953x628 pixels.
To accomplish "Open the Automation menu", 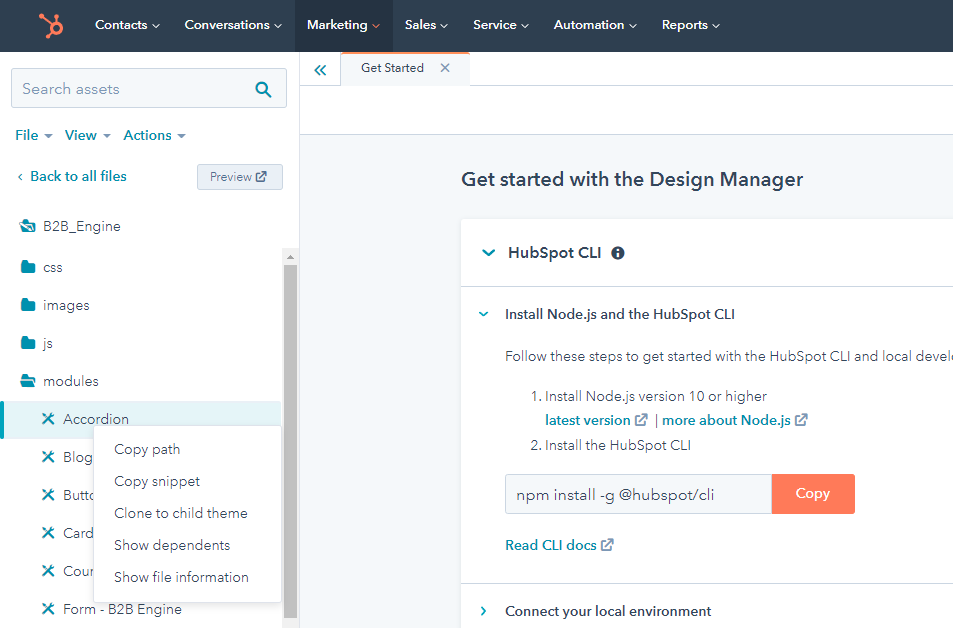I will tap(595, 25).
